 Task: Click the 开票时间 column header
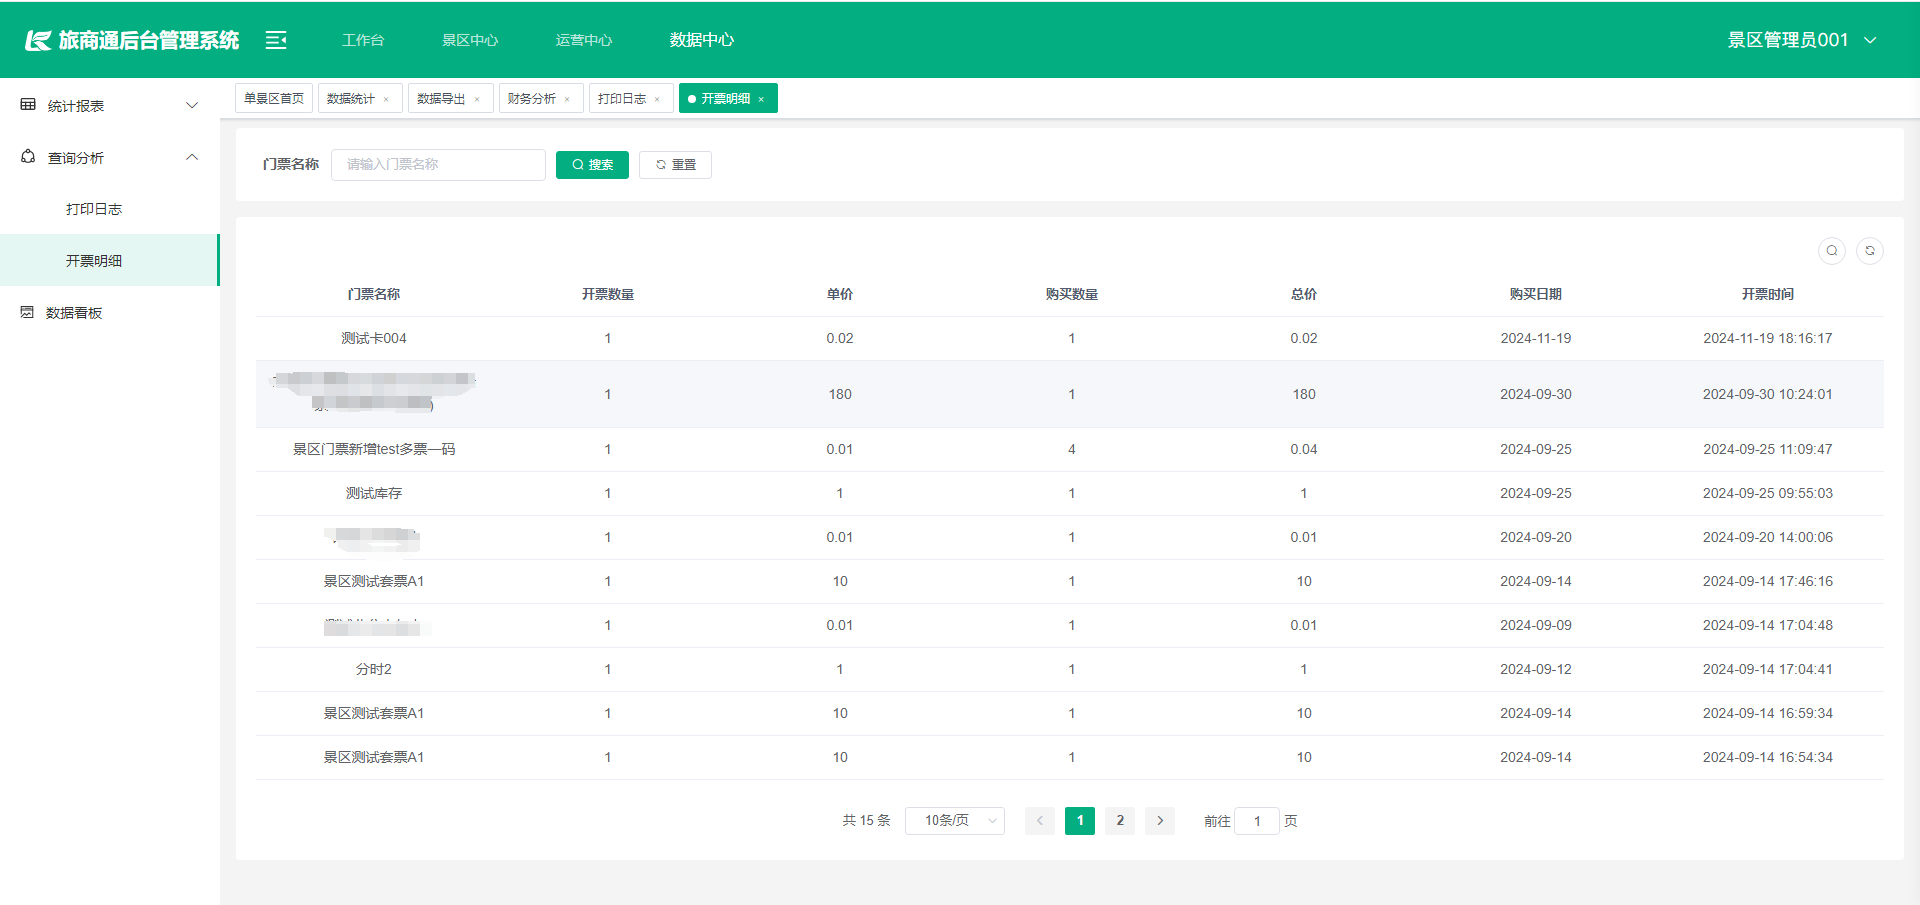[x=1768, y=294]
